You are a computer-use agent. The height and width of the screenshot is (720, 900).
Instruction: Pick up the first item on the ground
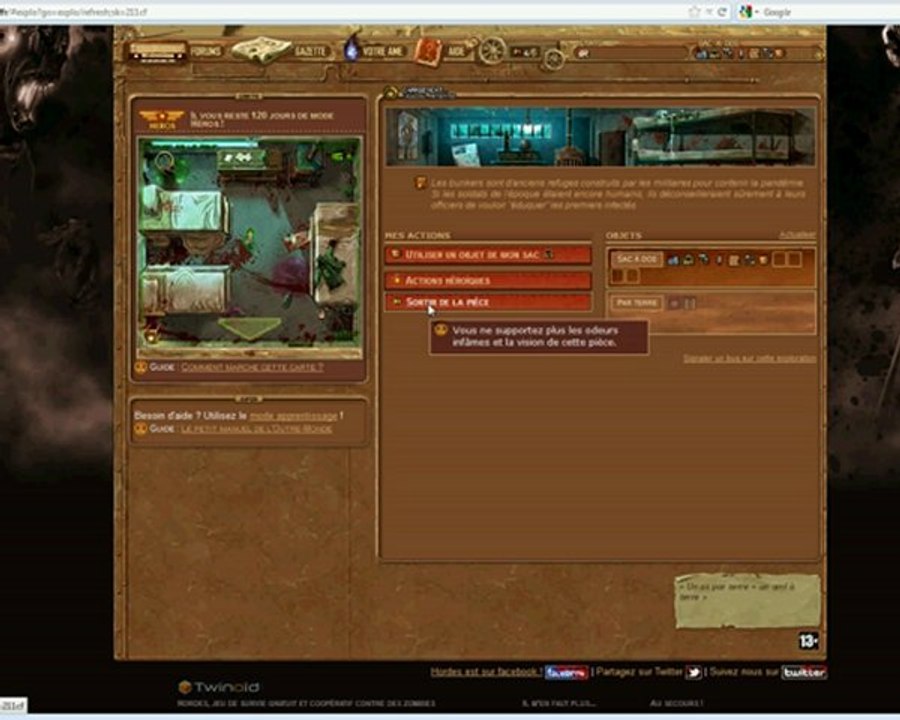(x=674, y=304)
